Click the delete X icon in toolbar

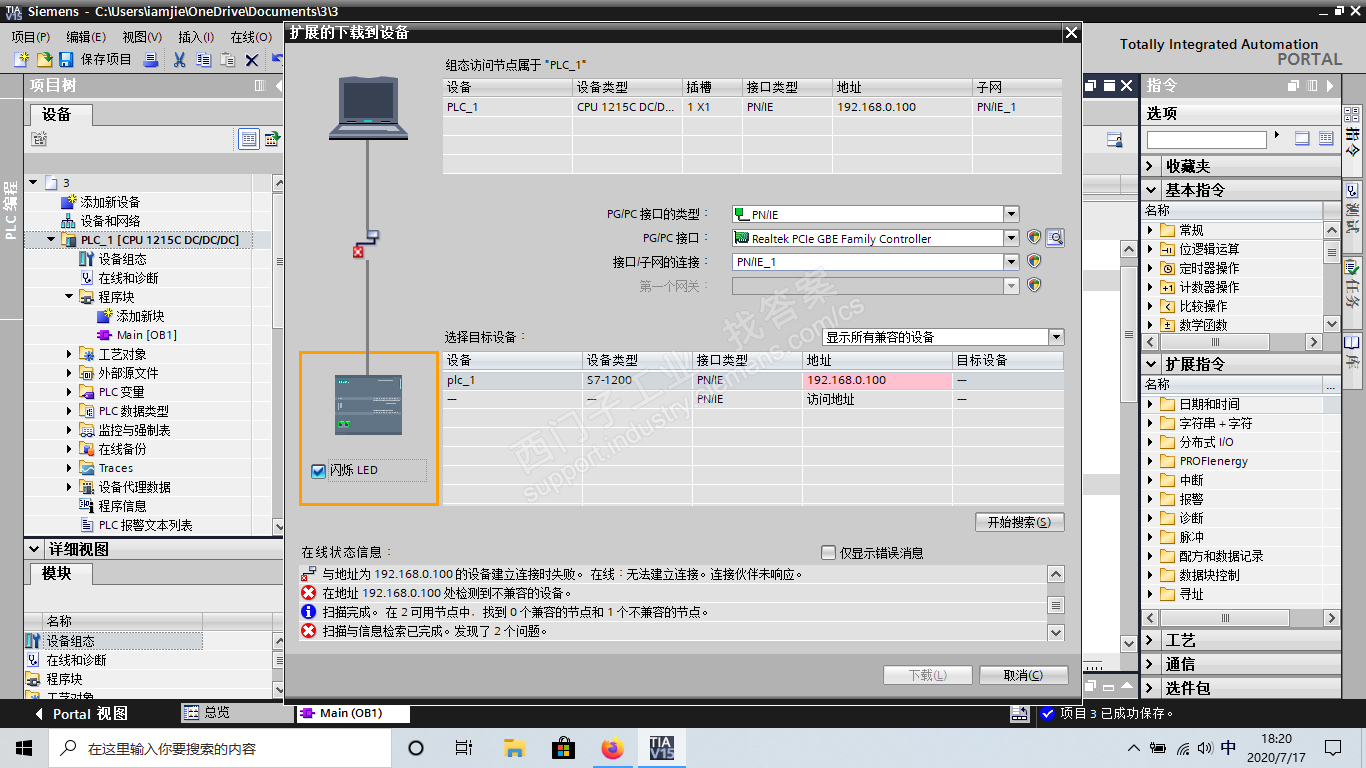click(252, 60)
